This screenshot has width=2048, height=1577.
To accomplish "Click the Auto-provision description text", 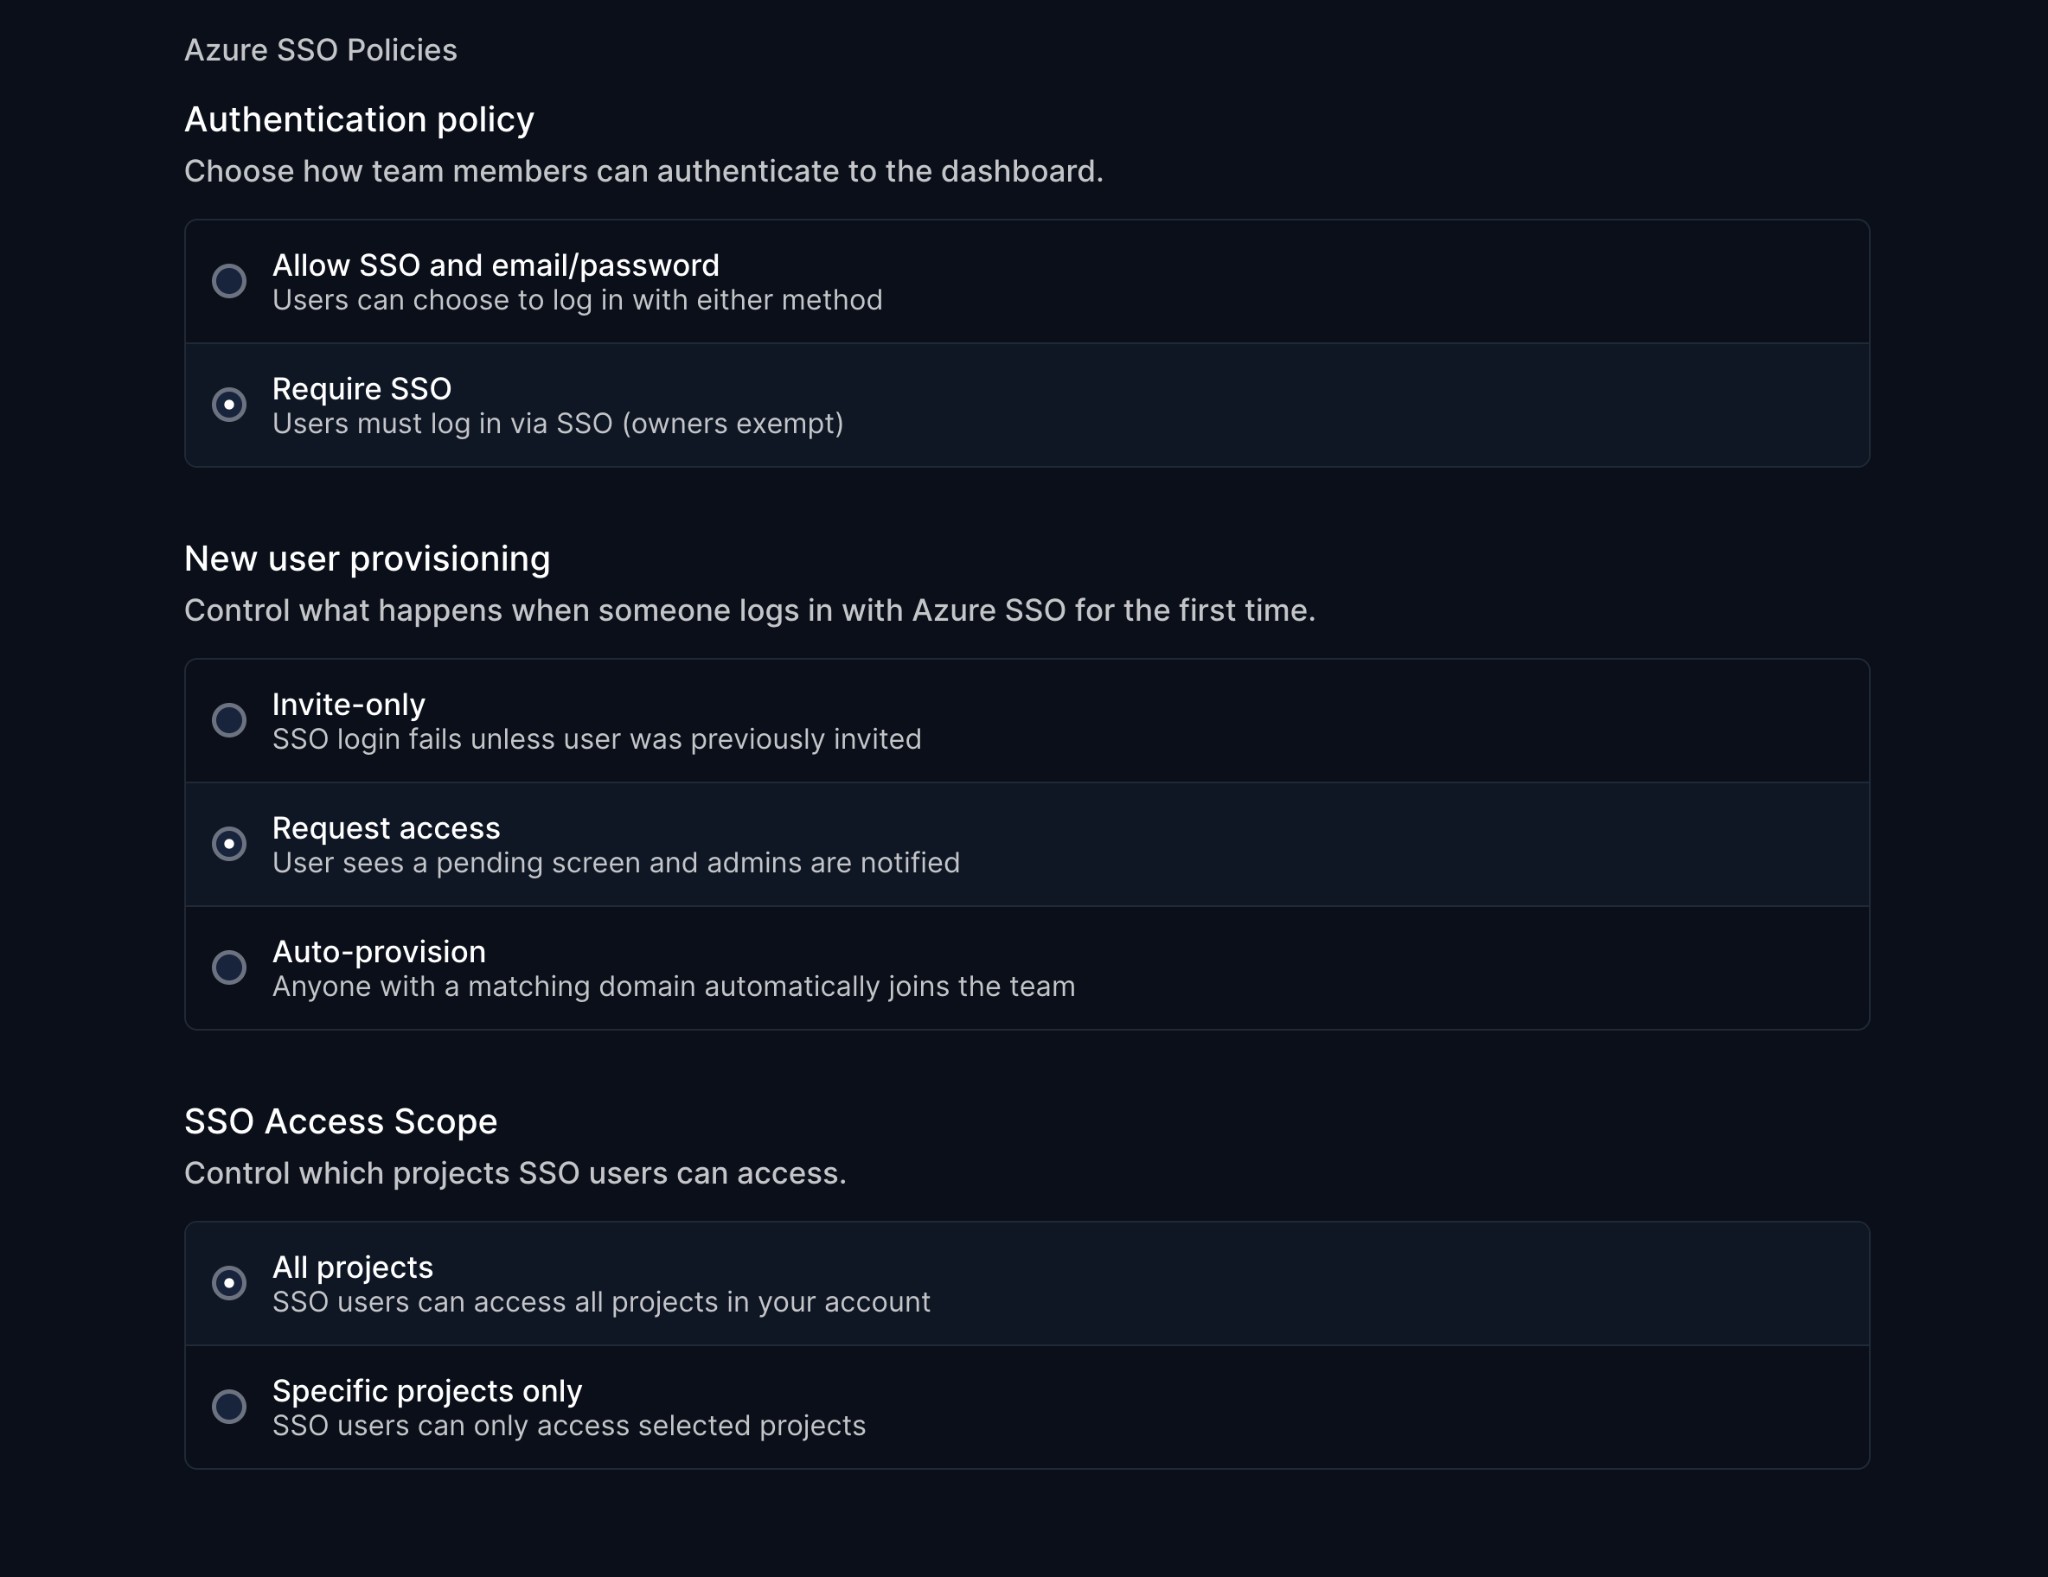I will [x=674, y=986].
